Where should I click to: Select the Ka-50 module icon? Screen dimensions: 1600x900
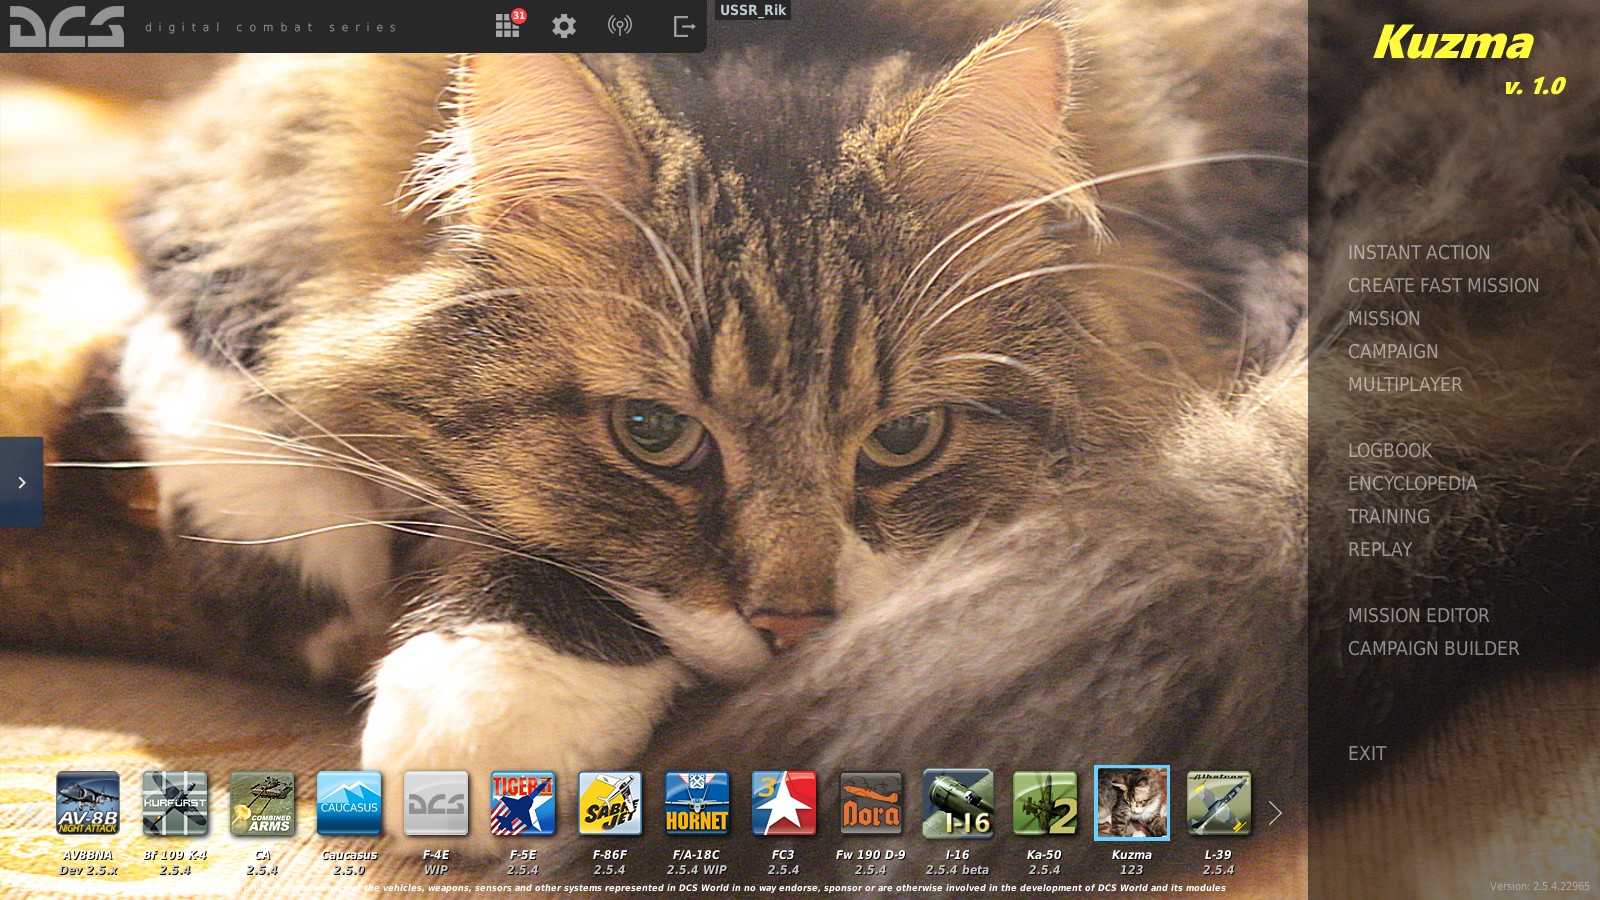click(x=1045, y=803)
